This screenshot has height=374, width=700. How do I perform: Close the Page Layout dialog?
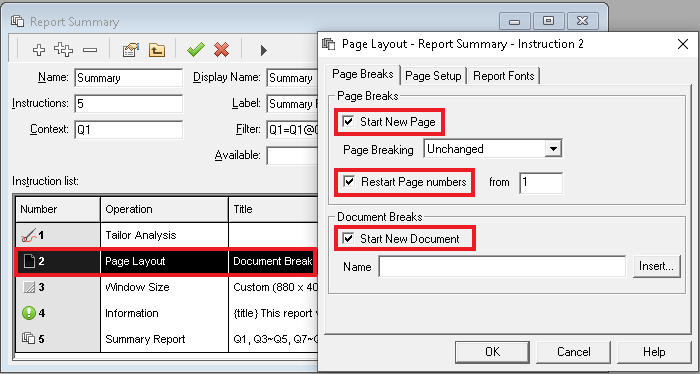tap(683, 44)
